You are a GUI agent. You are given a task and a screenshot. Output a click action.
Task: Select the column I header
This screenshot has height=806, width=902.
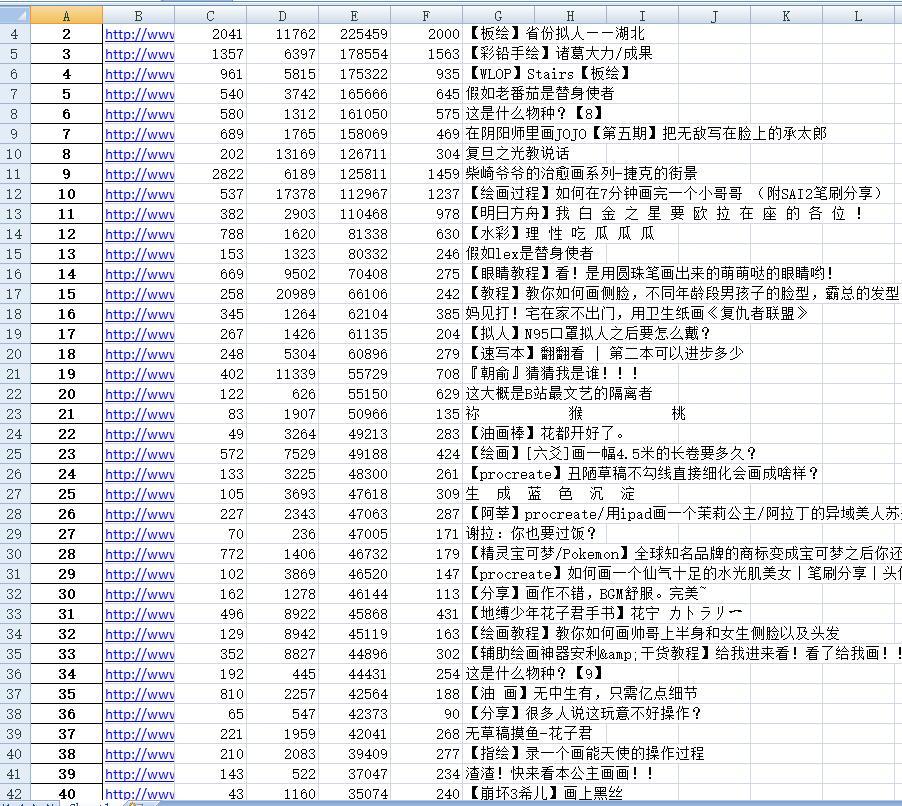642,16
